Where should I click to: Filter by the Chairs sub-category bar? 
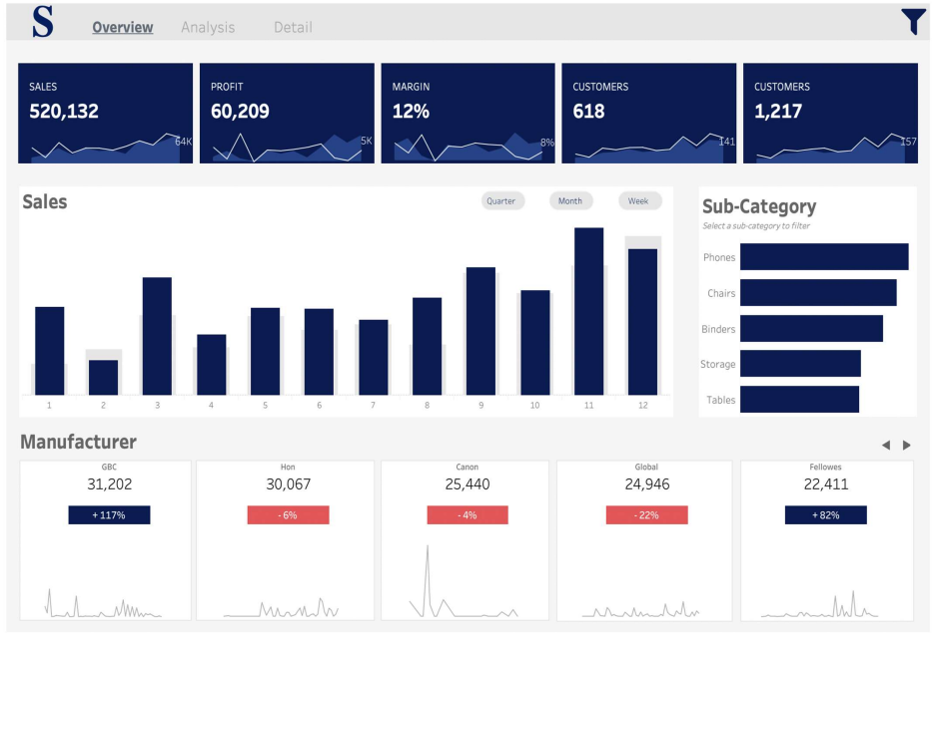[x=817, y=293]
